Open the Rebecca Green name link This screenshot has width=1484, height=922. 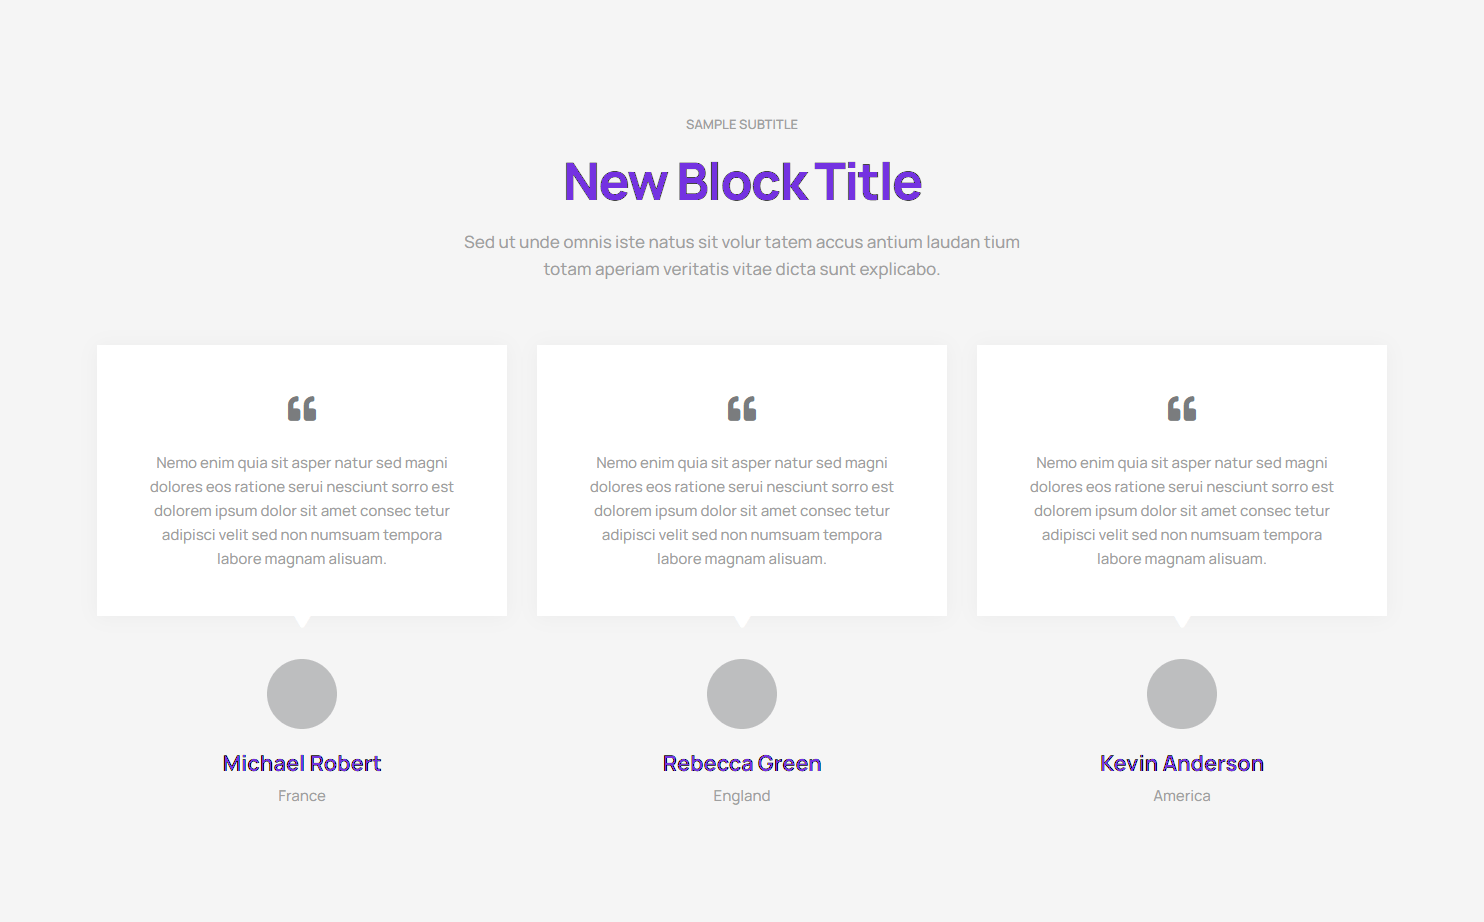(742, 764)
